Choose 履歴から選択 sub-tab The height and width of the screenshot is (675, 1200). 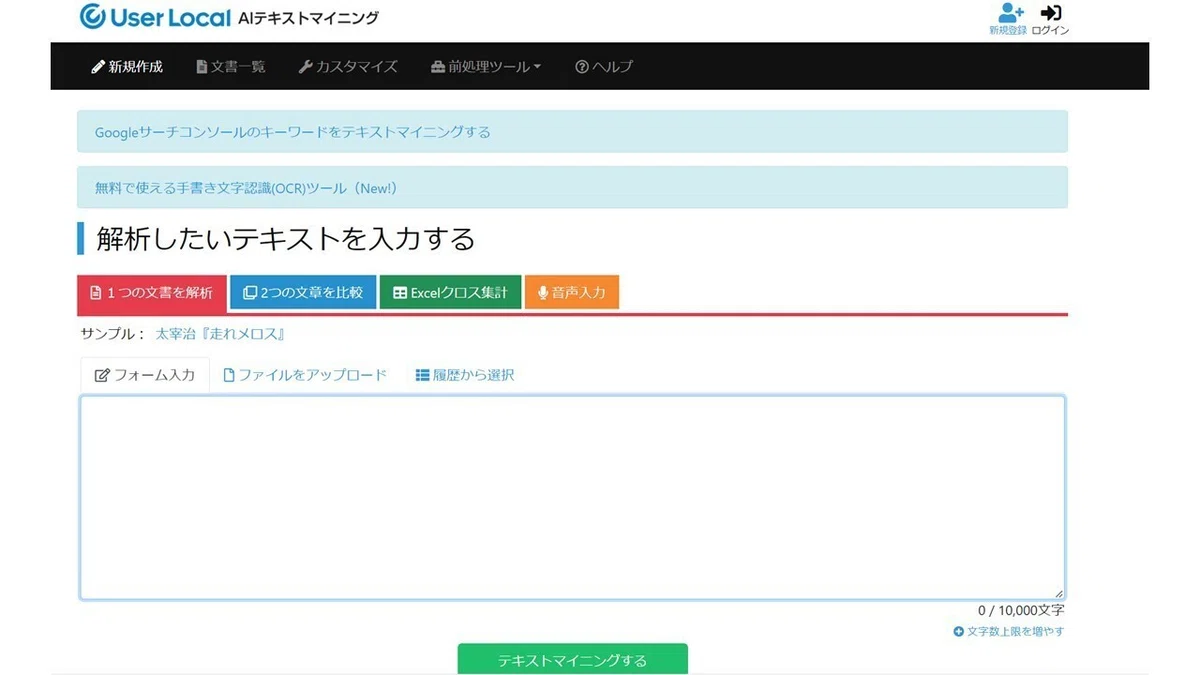point(465,375)
